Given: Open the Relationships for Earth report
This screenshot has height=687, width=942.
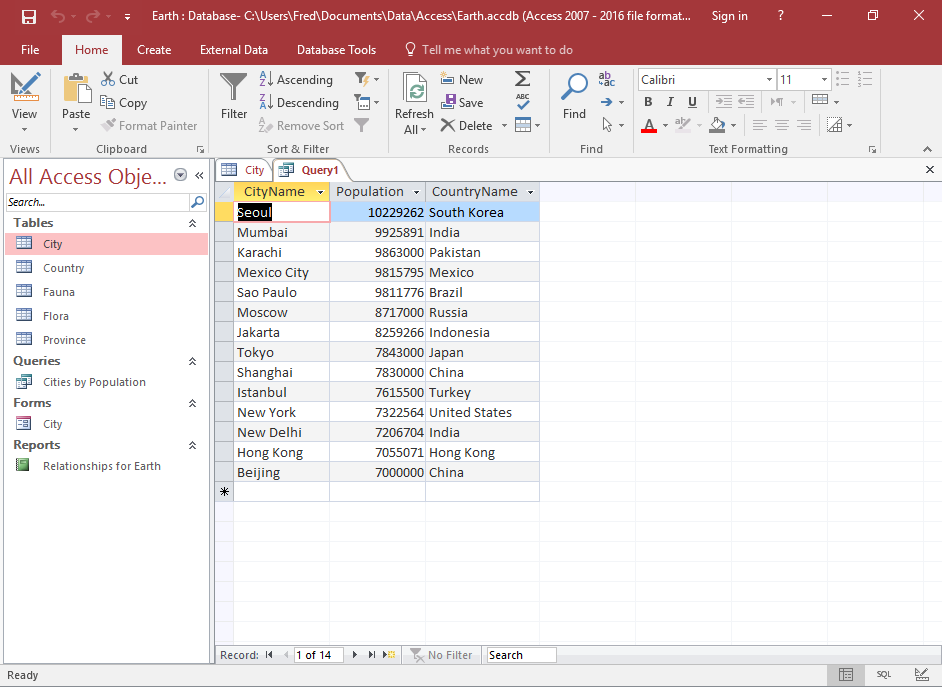Looking at the screenshot, I should tap(101, 466).
